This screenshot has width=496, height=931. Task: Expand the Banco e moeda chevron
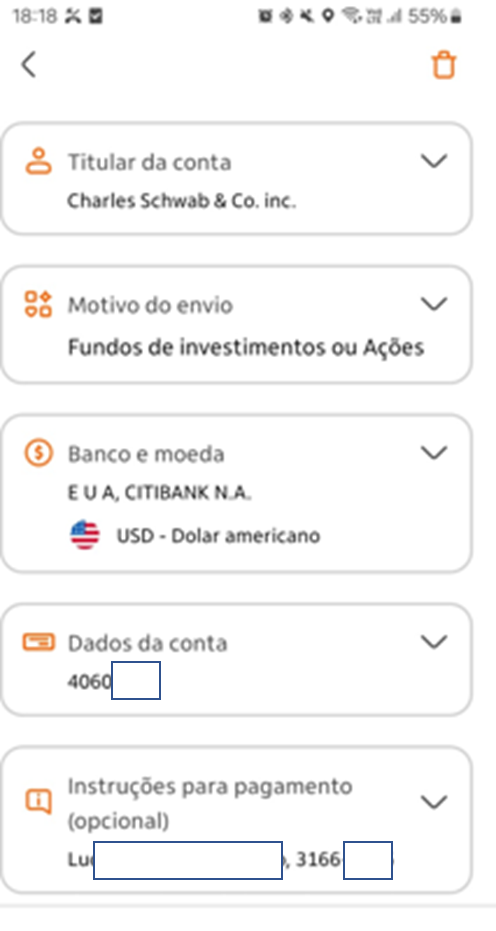(434, 453)
